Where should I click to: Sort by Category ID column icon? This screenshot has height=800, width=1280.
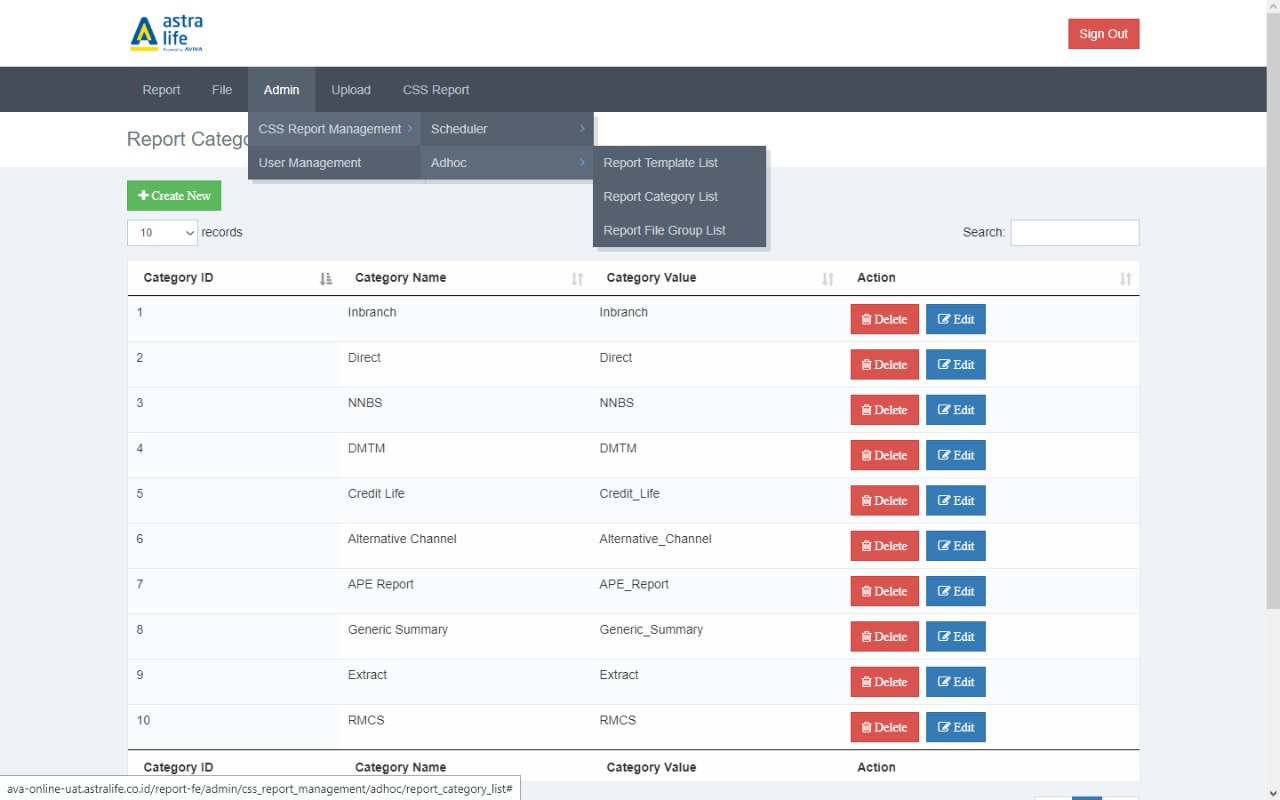(x=325, y=279)
